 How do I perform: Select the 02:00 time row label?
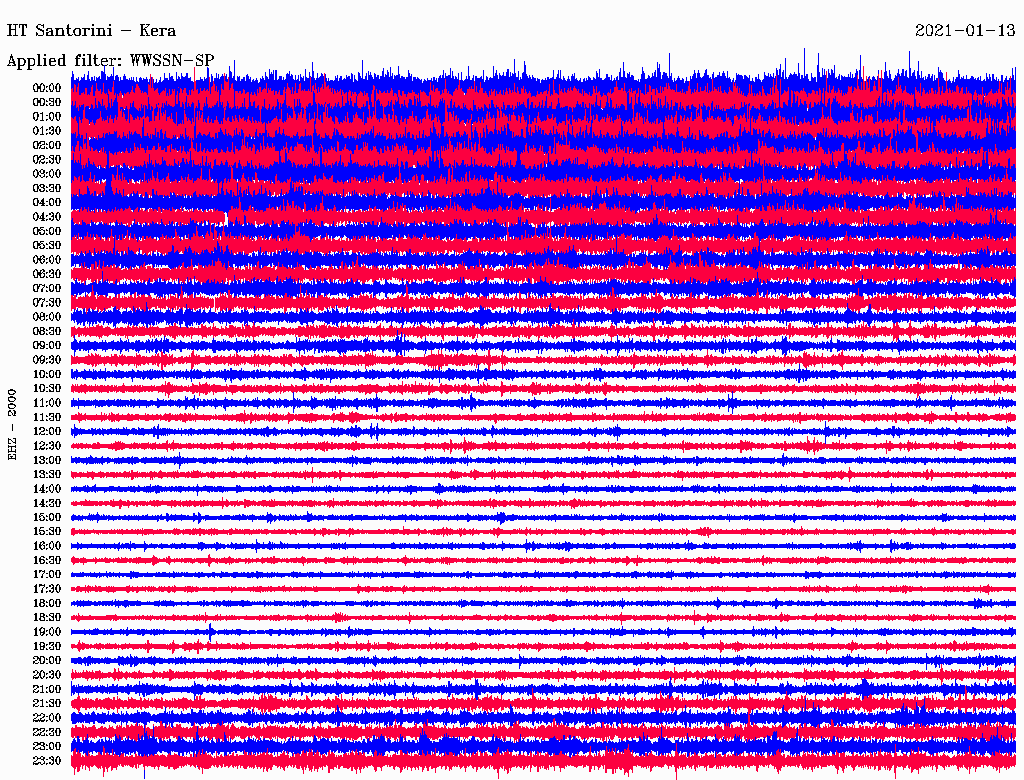pyautogui.click(x=47, y=145)
